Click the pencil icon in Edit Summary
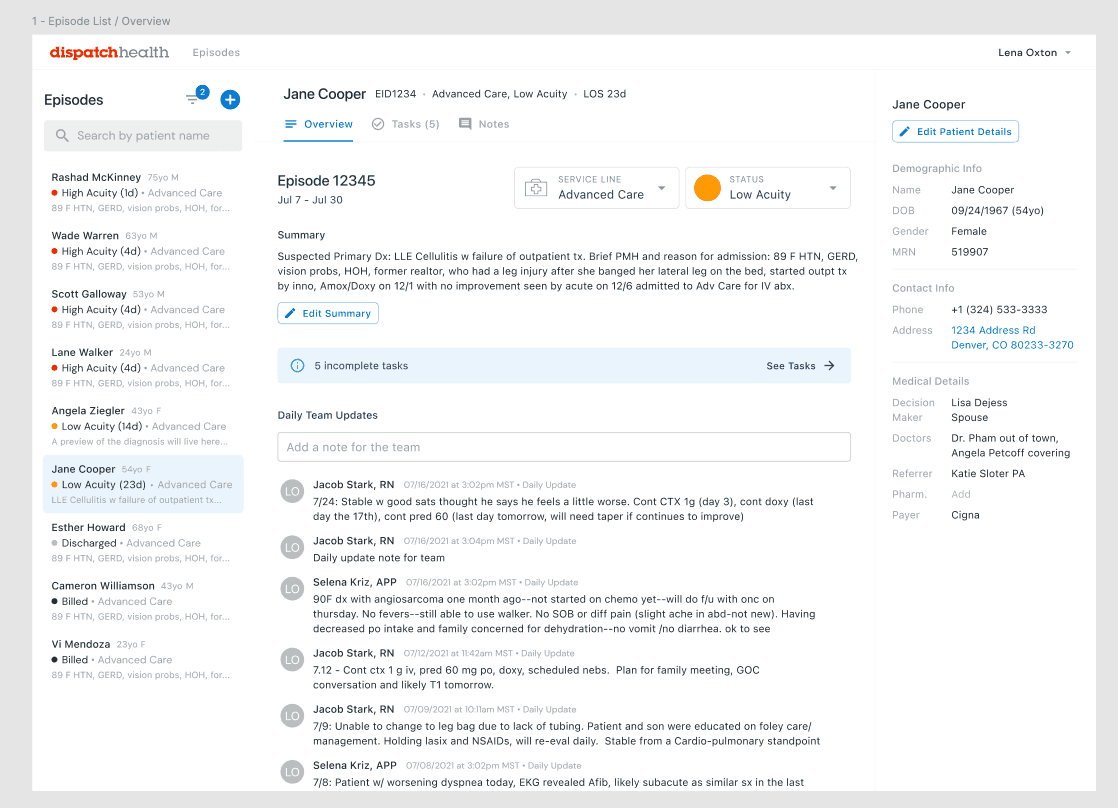 pos(290,313)
